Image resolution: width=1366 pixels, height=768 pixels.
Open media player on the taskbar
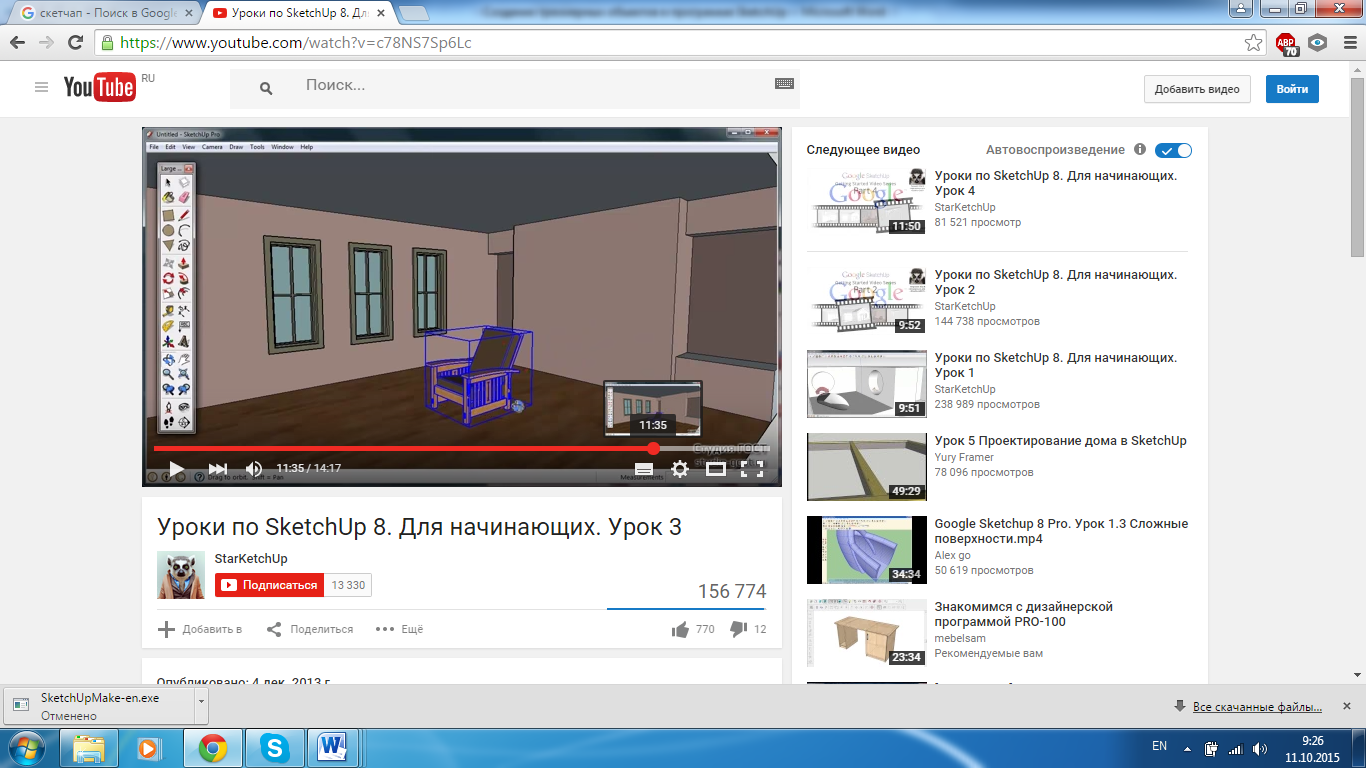[150, 748]
